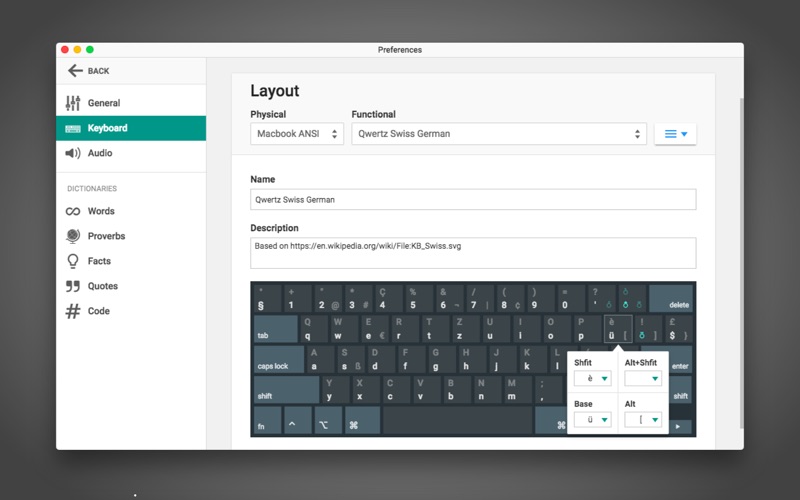
Task: Open the Base character dropdown showing ü
Action: point(592,420)
